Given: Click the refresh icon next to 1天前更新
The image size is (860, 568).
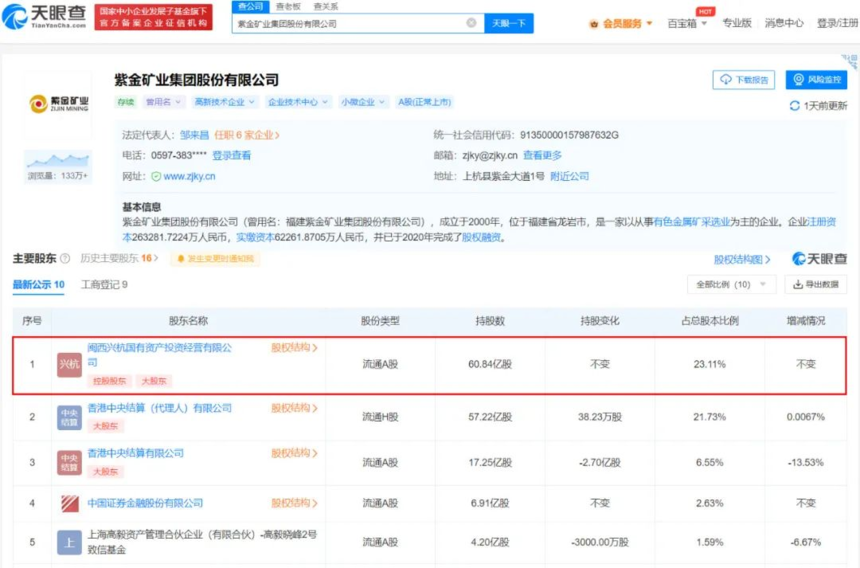Looking at the screenshot, I should (x=795, y=106).
